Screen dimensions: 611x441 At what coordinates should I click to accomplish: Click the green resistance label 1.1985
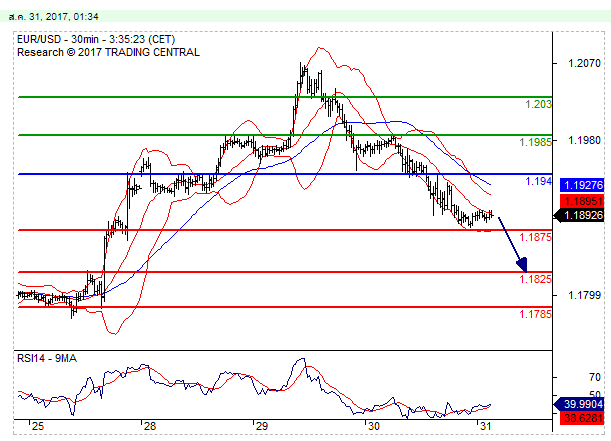click(535, 142)
